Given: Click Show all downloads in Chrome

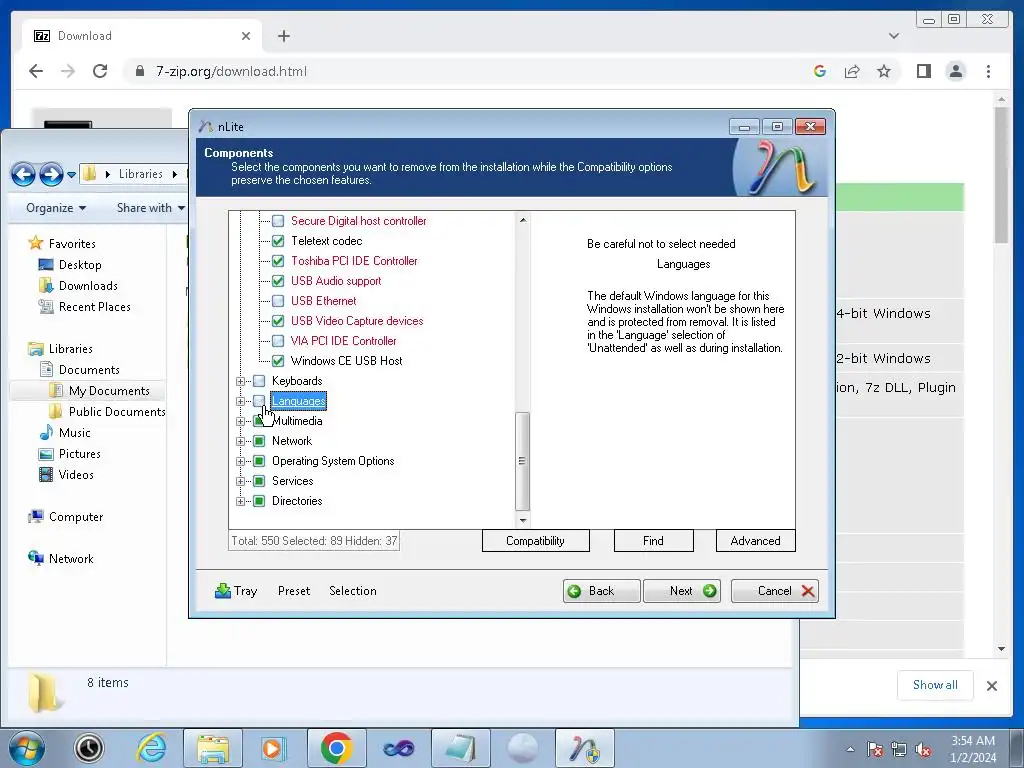Looking at the screenshot, I should (935, 685).
